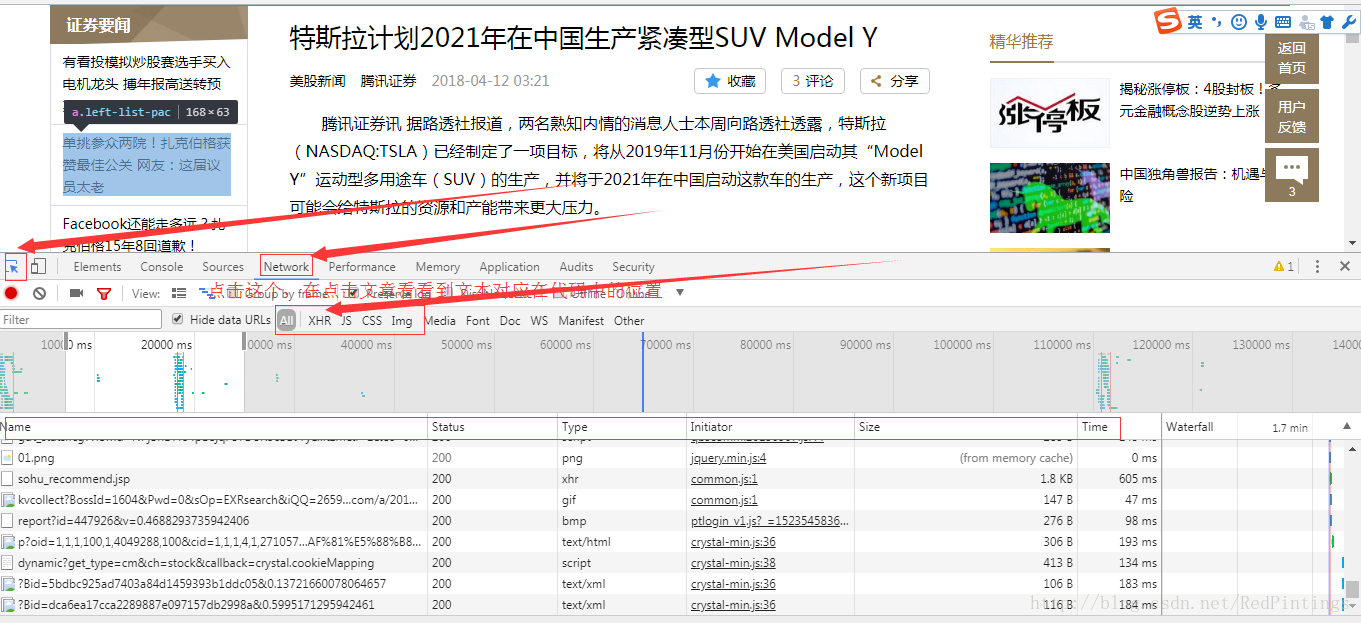
Task: Click the 收藏 favorite button
Action: (x=730, y=81)
